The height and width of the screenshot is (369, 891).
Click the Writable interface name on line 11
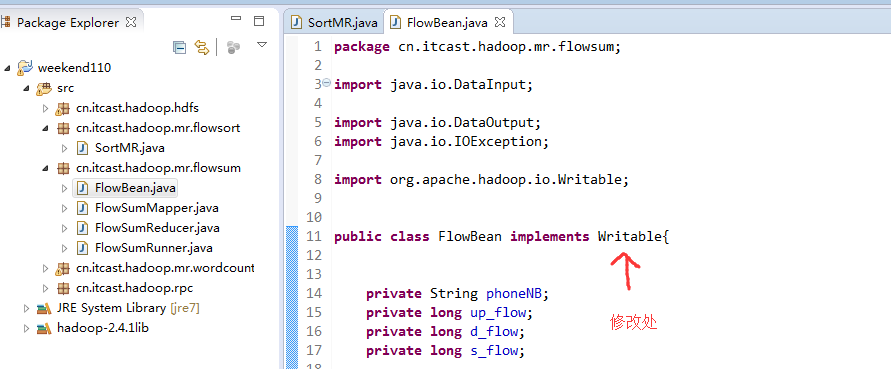click(630, 237)
